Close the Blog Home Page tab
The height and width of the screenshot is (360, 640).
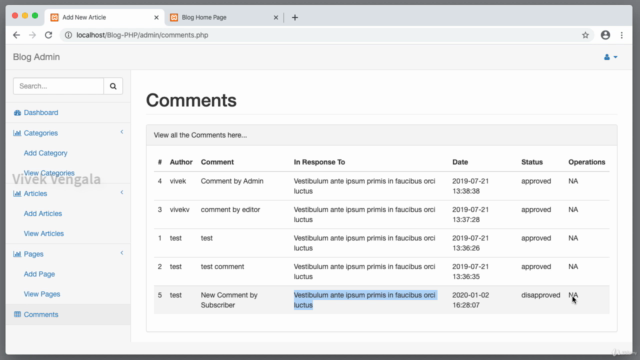point(276,18)
